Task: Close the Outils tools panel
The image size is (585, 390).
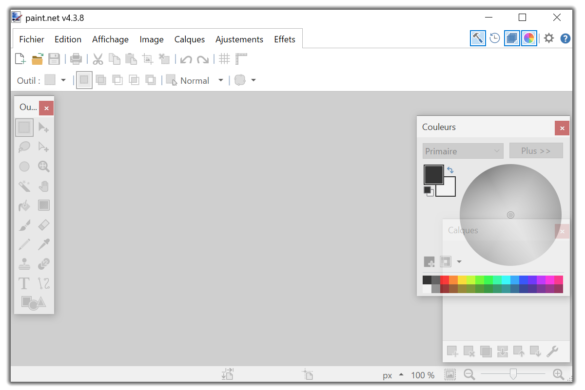Action: pos(46,108)
